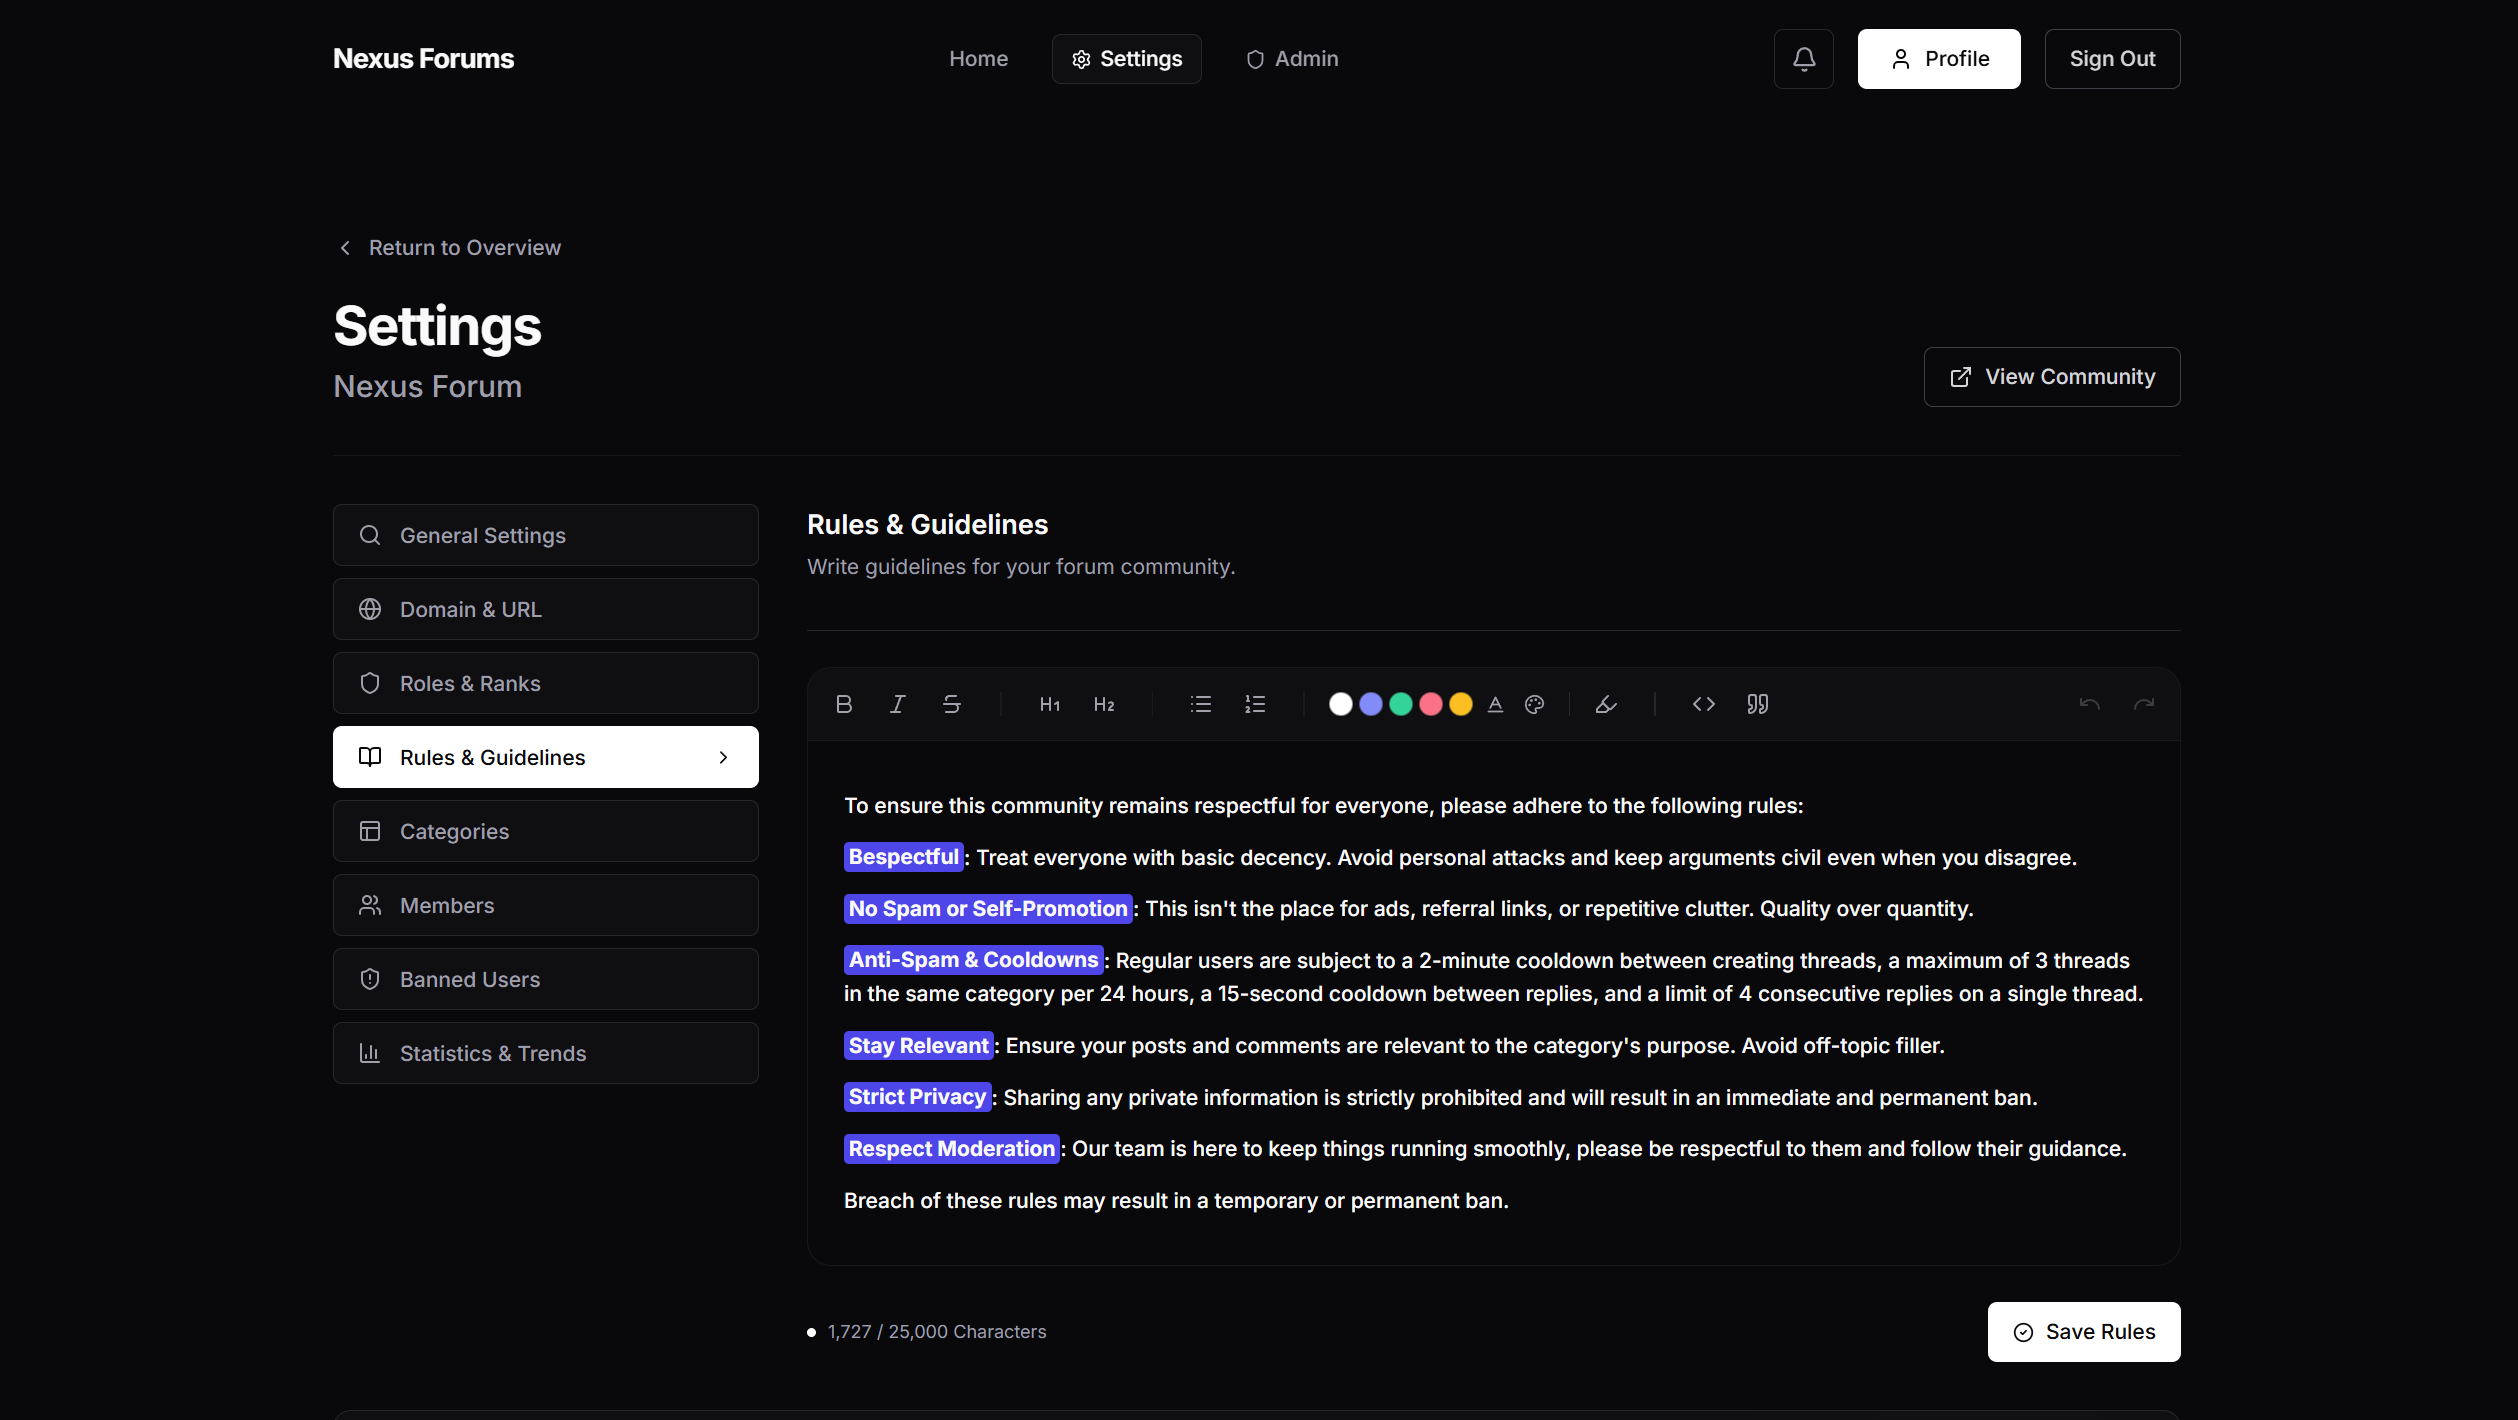Open Members section
Image resolution: width=2518 pixels, height=1420 pixels.
click(x=546, y=905)
